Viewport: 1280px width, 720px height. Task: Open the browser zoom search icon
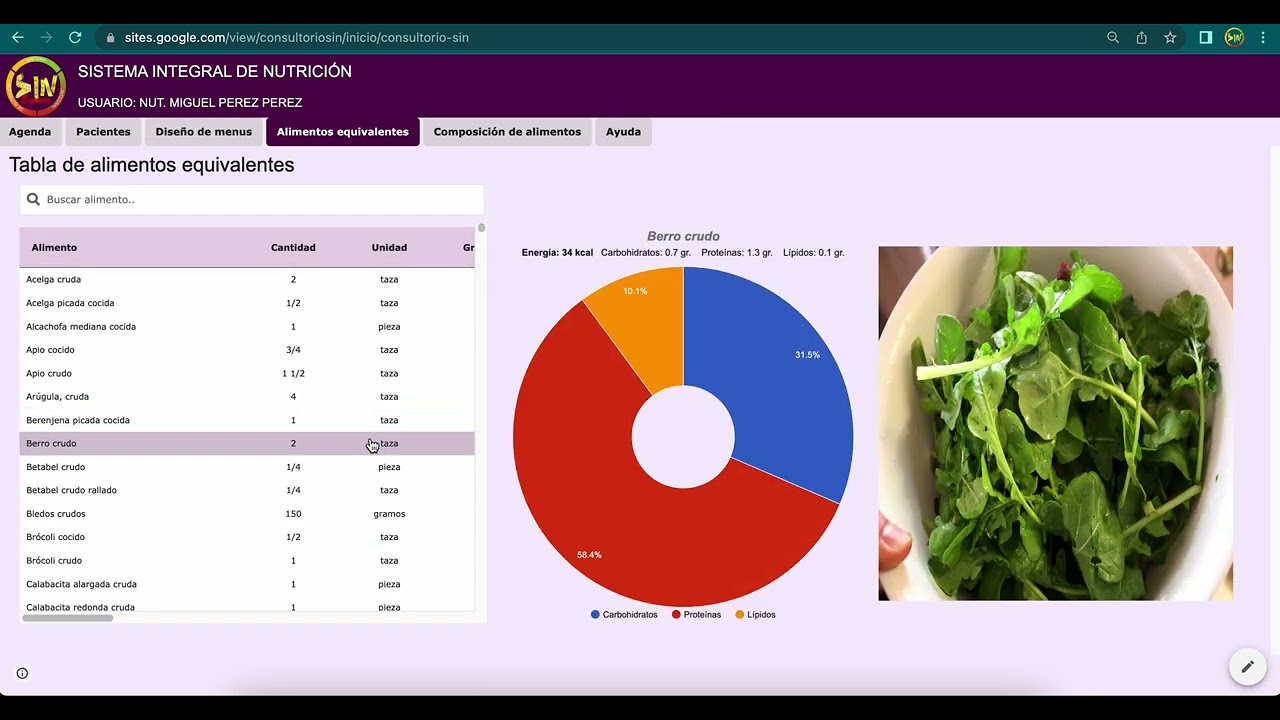pyautogui.click(x=1113, y=37)
